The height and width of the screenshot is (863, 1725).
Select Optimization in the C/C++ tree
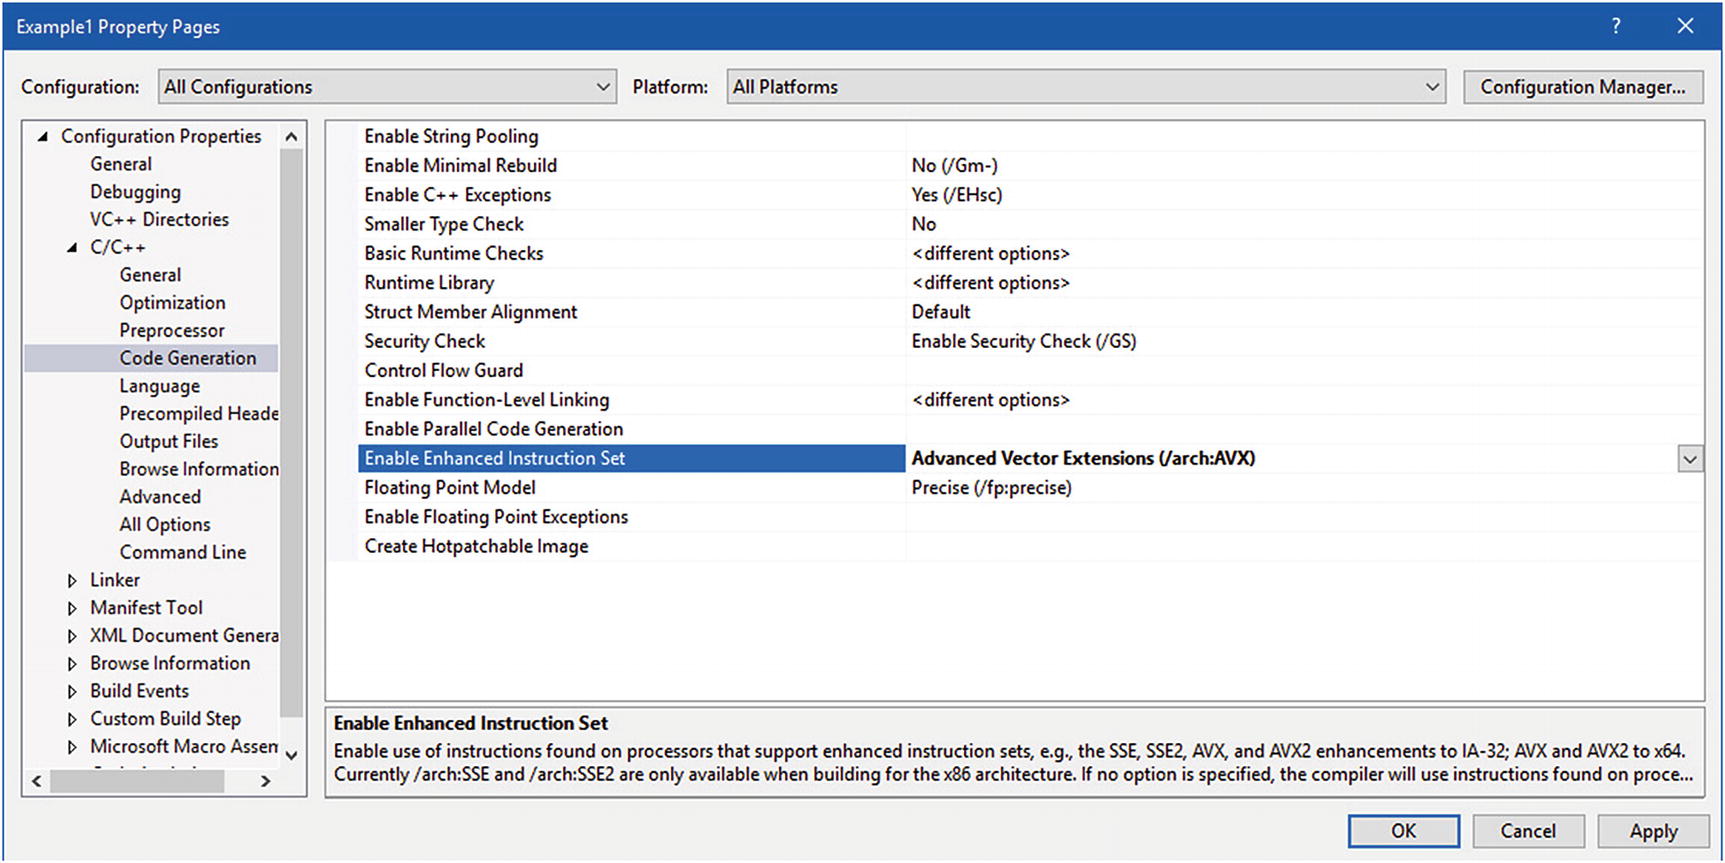[x=172, y=302]
